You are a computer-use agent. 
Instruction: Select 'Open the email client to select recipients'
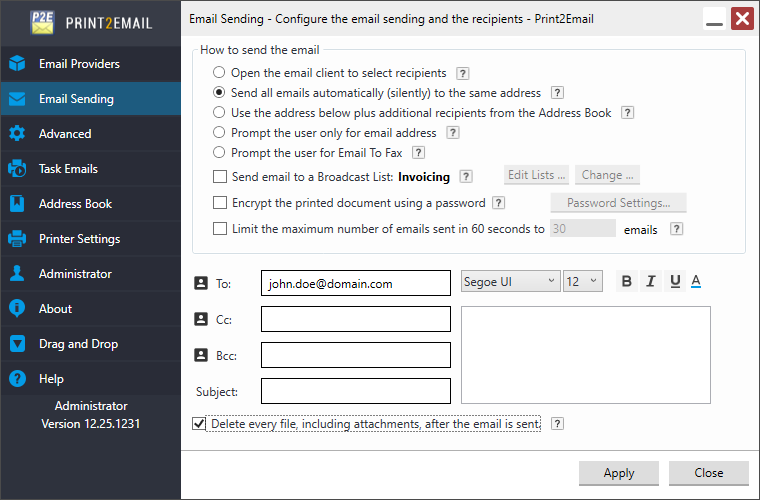(219, 72)
